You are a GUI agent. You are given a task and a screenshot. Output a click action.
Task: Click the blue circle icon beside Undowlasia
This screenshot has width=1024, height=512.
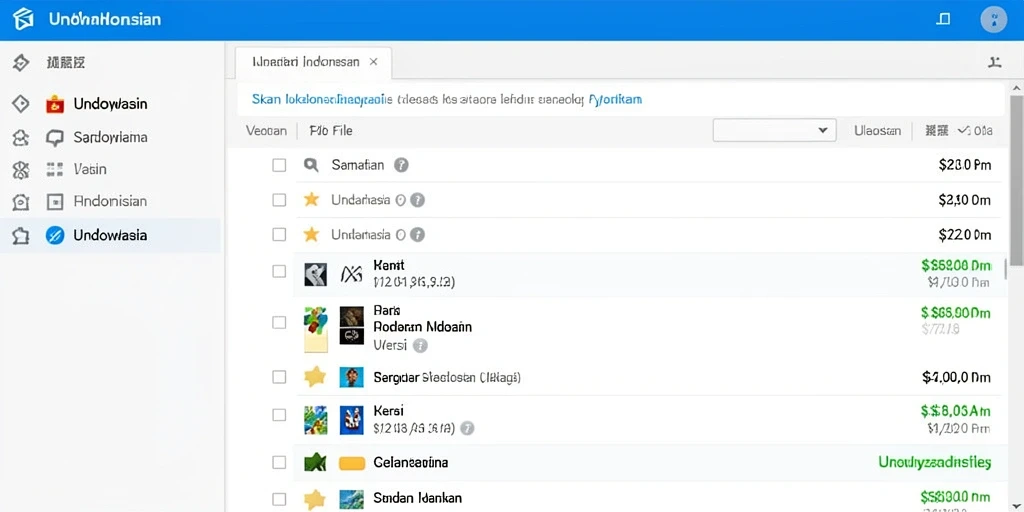point(55,235)
